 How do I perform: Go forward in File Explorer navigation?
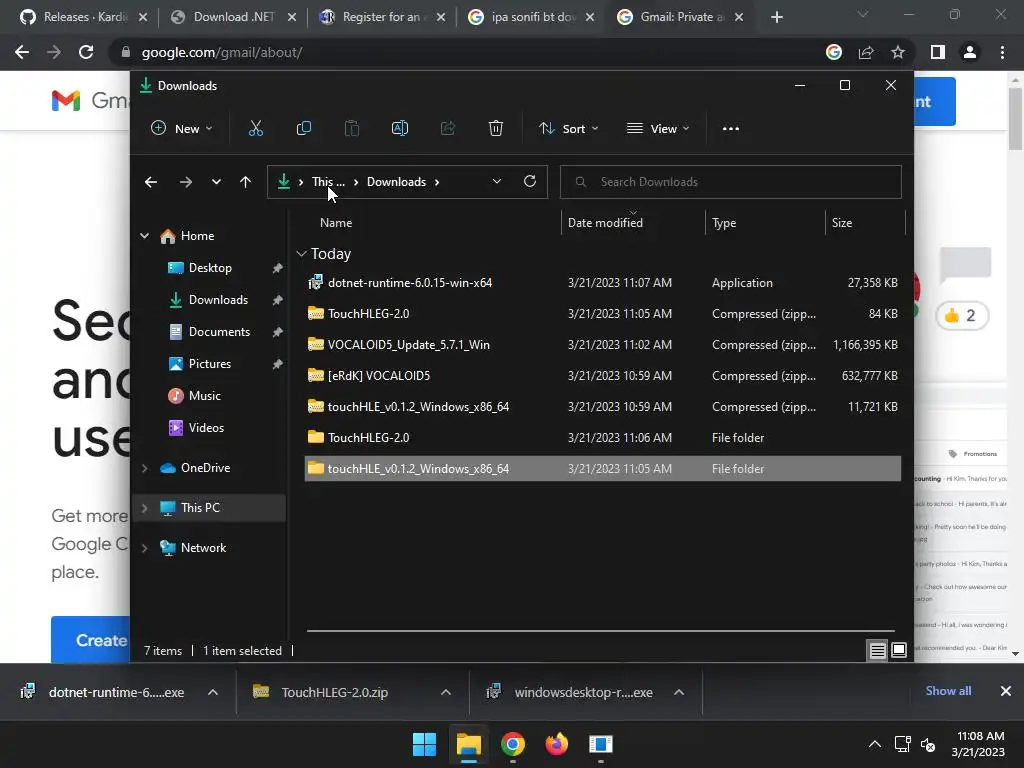(x=185, y=182)
